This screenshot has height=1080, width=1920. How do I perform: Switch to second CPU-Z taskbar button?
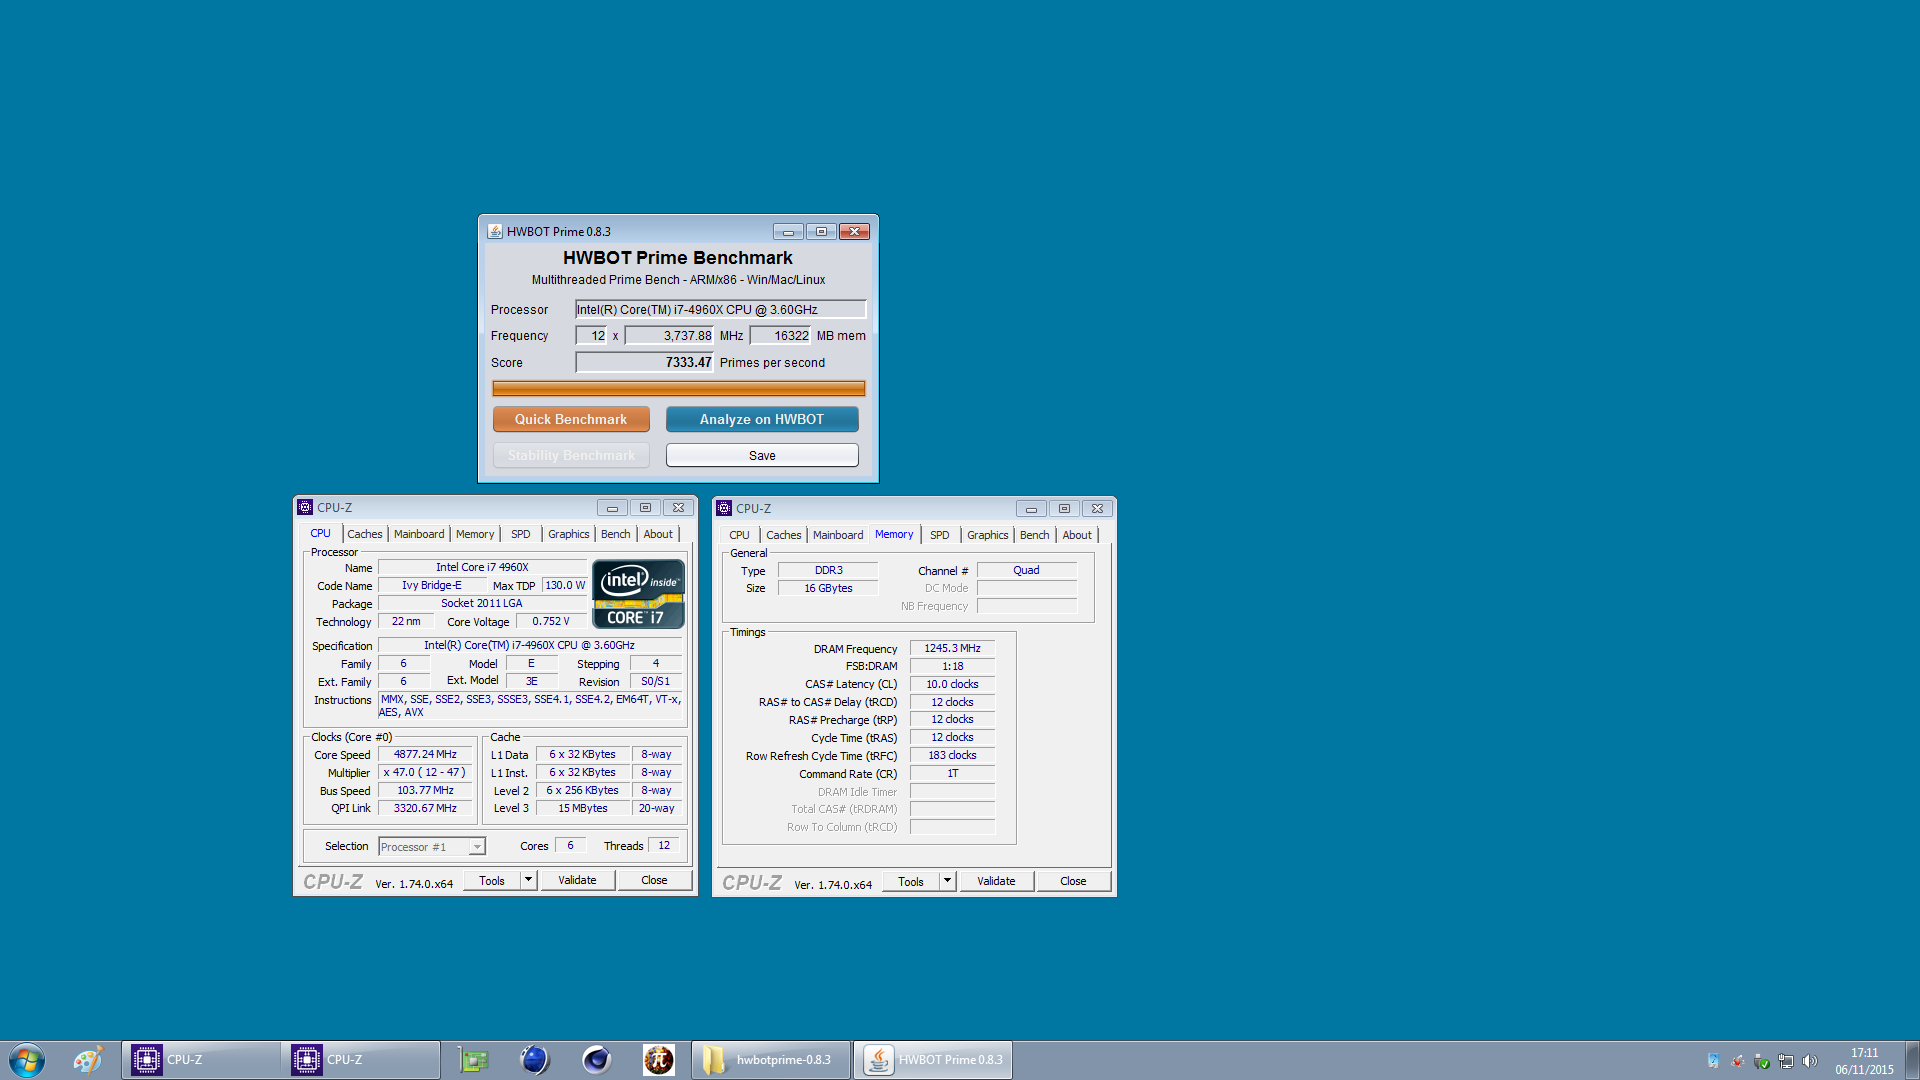(361, 1060)
